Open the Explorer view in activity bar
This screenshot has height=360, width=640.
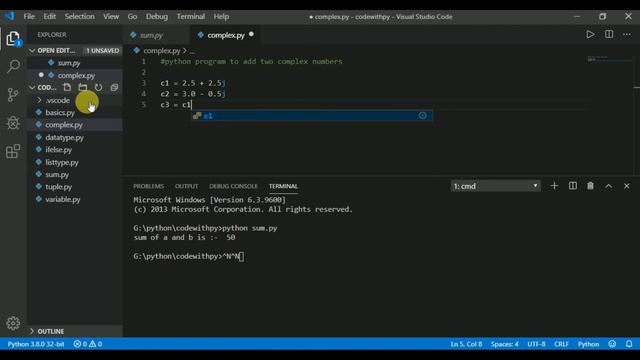pyautogui.click(x=13, y=39)
